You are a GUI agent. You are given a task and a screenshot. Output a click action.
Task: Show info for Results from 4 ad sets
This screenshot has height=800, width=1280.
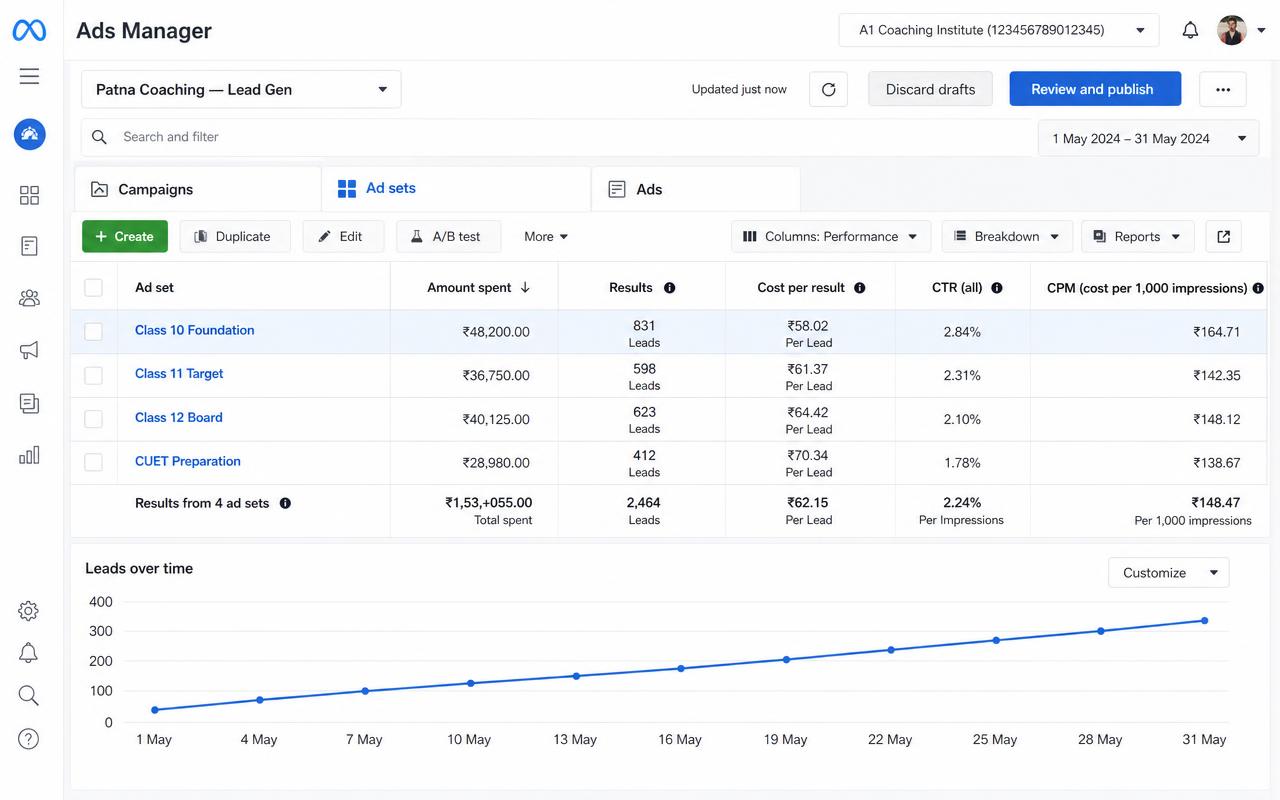pos(285,503)
